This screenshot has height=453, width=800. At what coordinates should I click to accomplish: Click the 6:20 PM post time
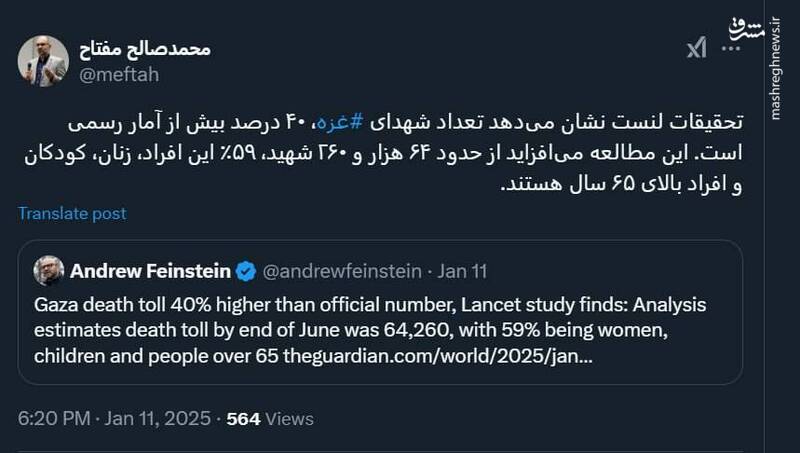[x=51, y=418]
